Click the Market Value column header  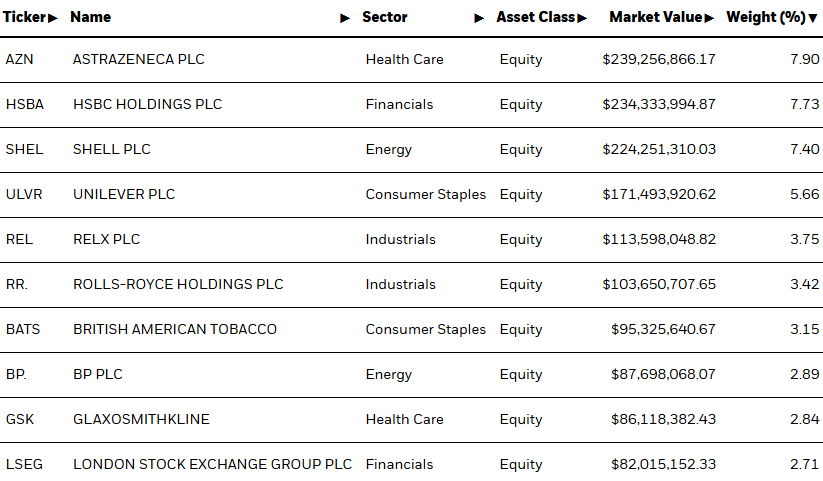[x=656, y=17]
